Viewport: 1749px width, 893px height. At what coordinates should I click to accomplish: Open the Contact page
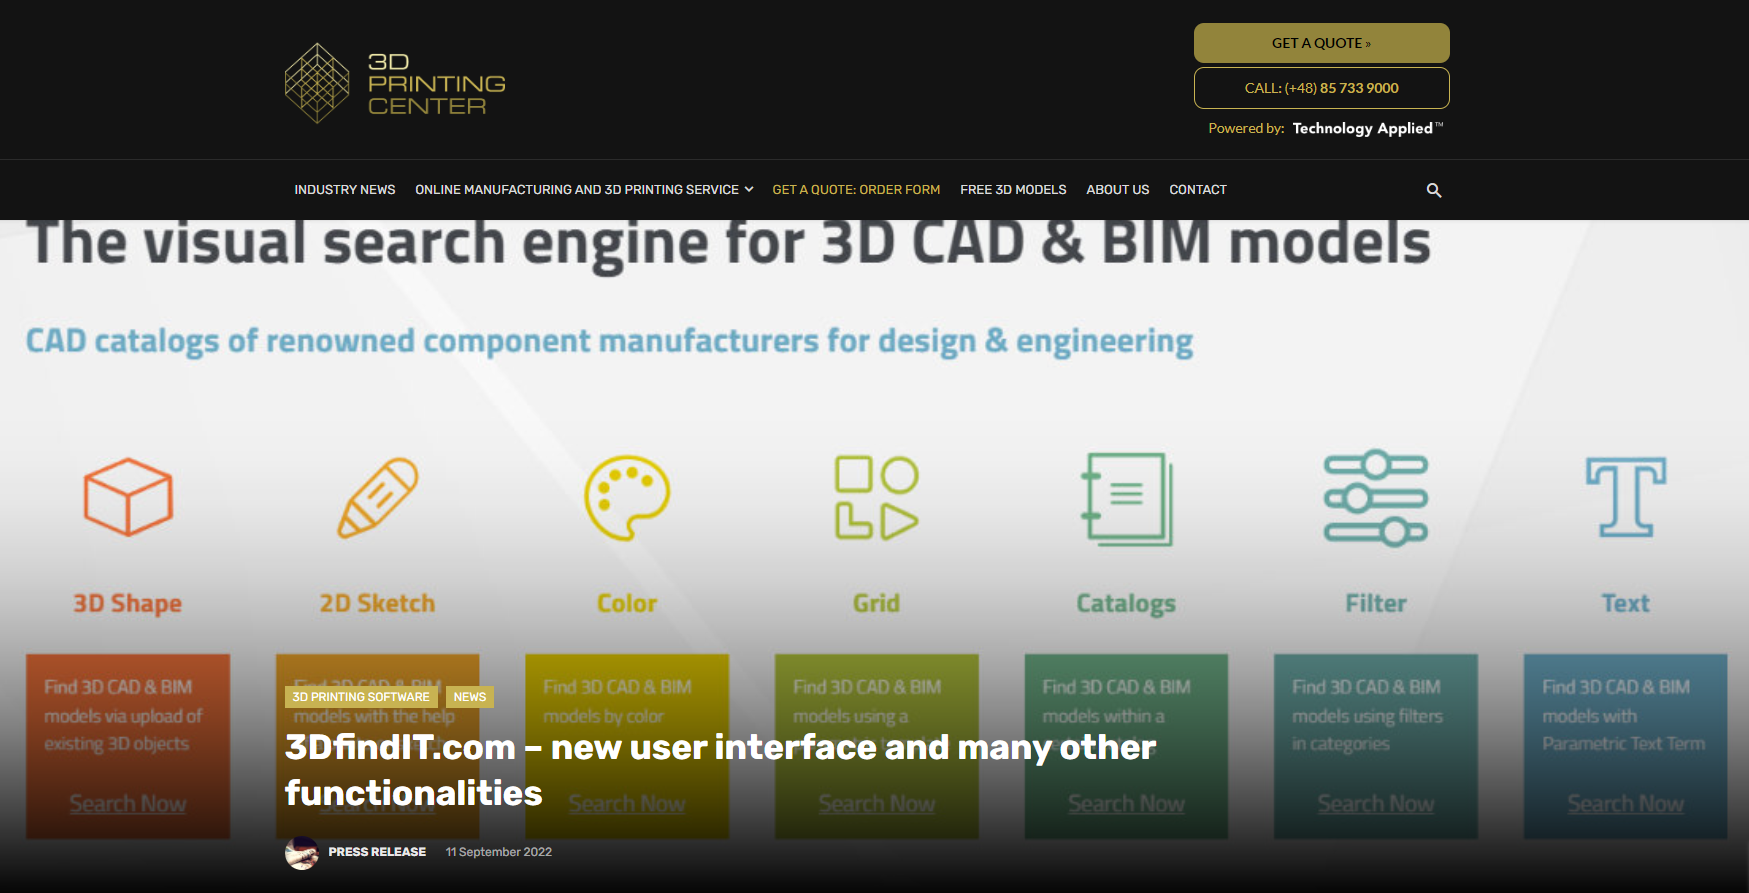pyautogui.click(x=1198, y=190)
